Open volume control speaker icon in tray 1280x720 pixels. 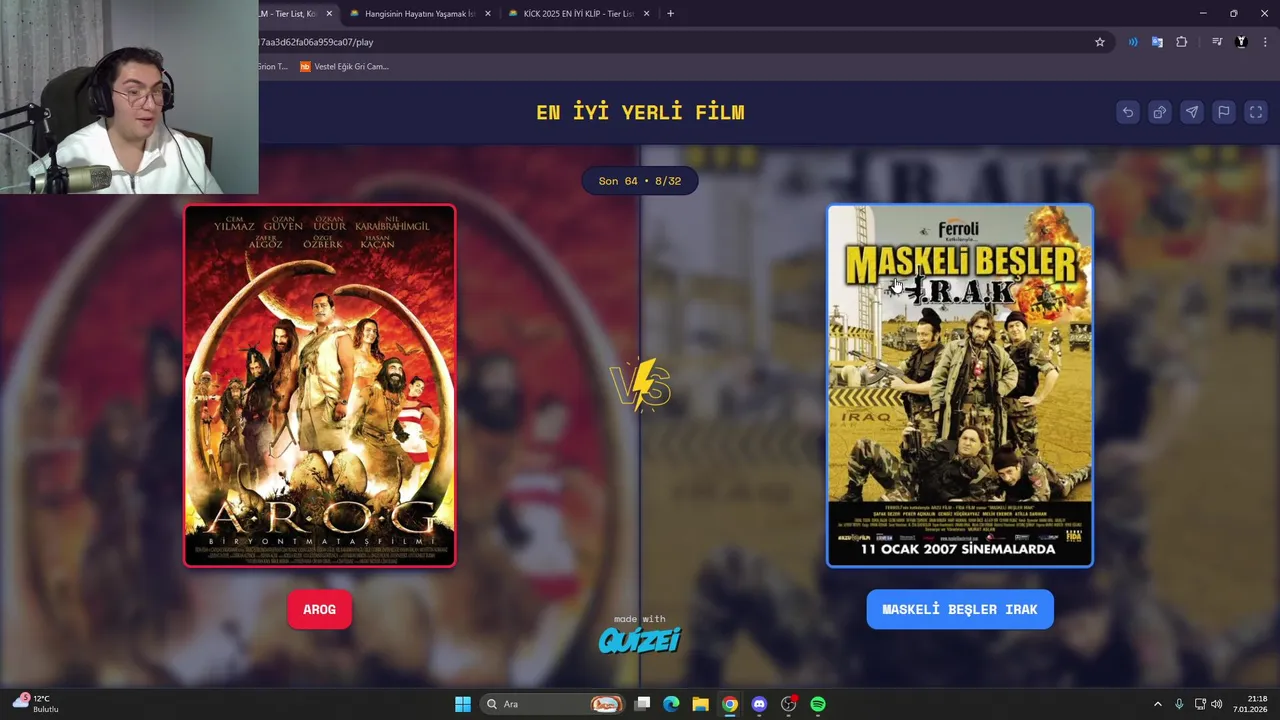pos(1217,704)
